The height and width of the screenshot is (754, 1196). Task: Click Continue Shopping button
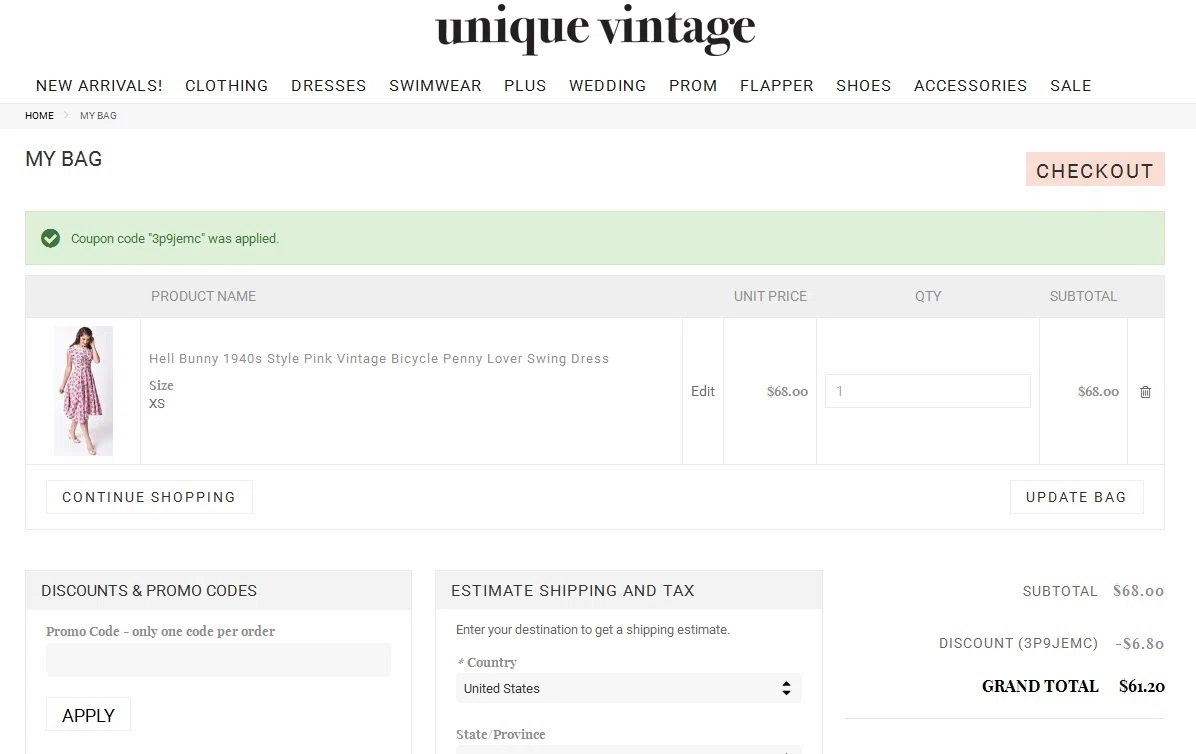(x=149, y=497)
